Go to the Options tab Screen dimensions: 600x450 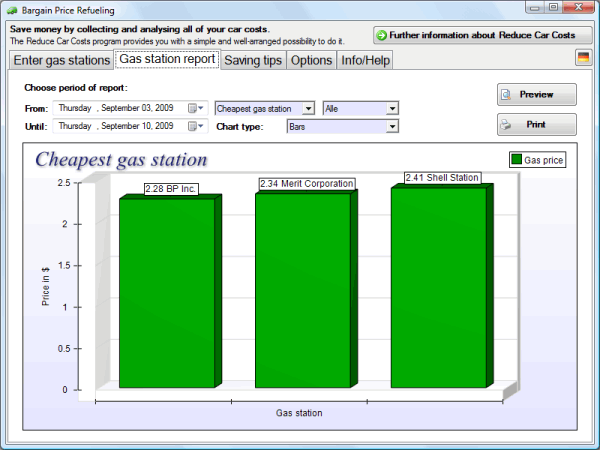pos(311,61)
